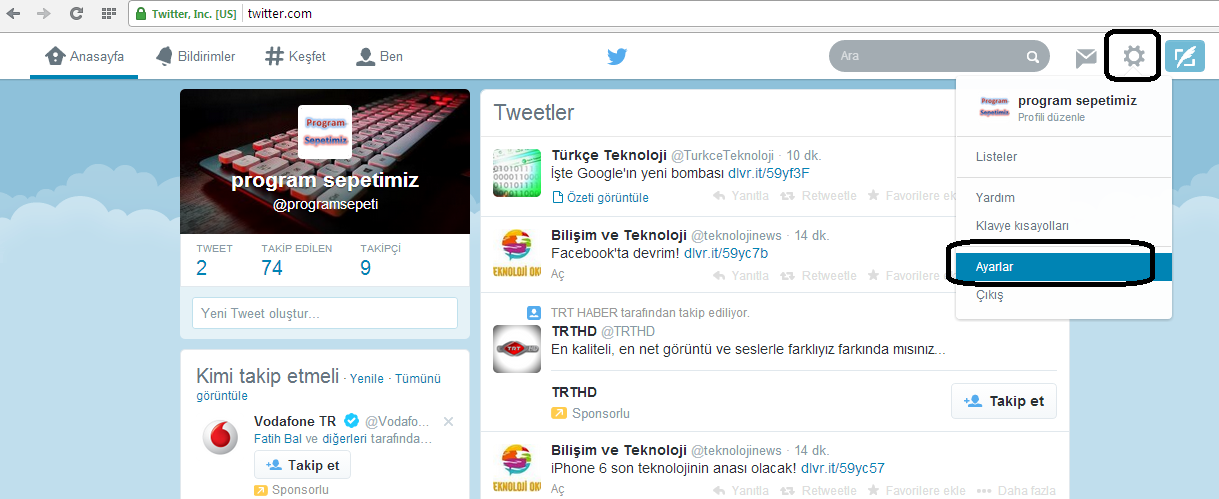This screenshot has width=1219, height=499.
Task: Dismiss Vodafone TR suggestion with X
Action: pos(448,421)
